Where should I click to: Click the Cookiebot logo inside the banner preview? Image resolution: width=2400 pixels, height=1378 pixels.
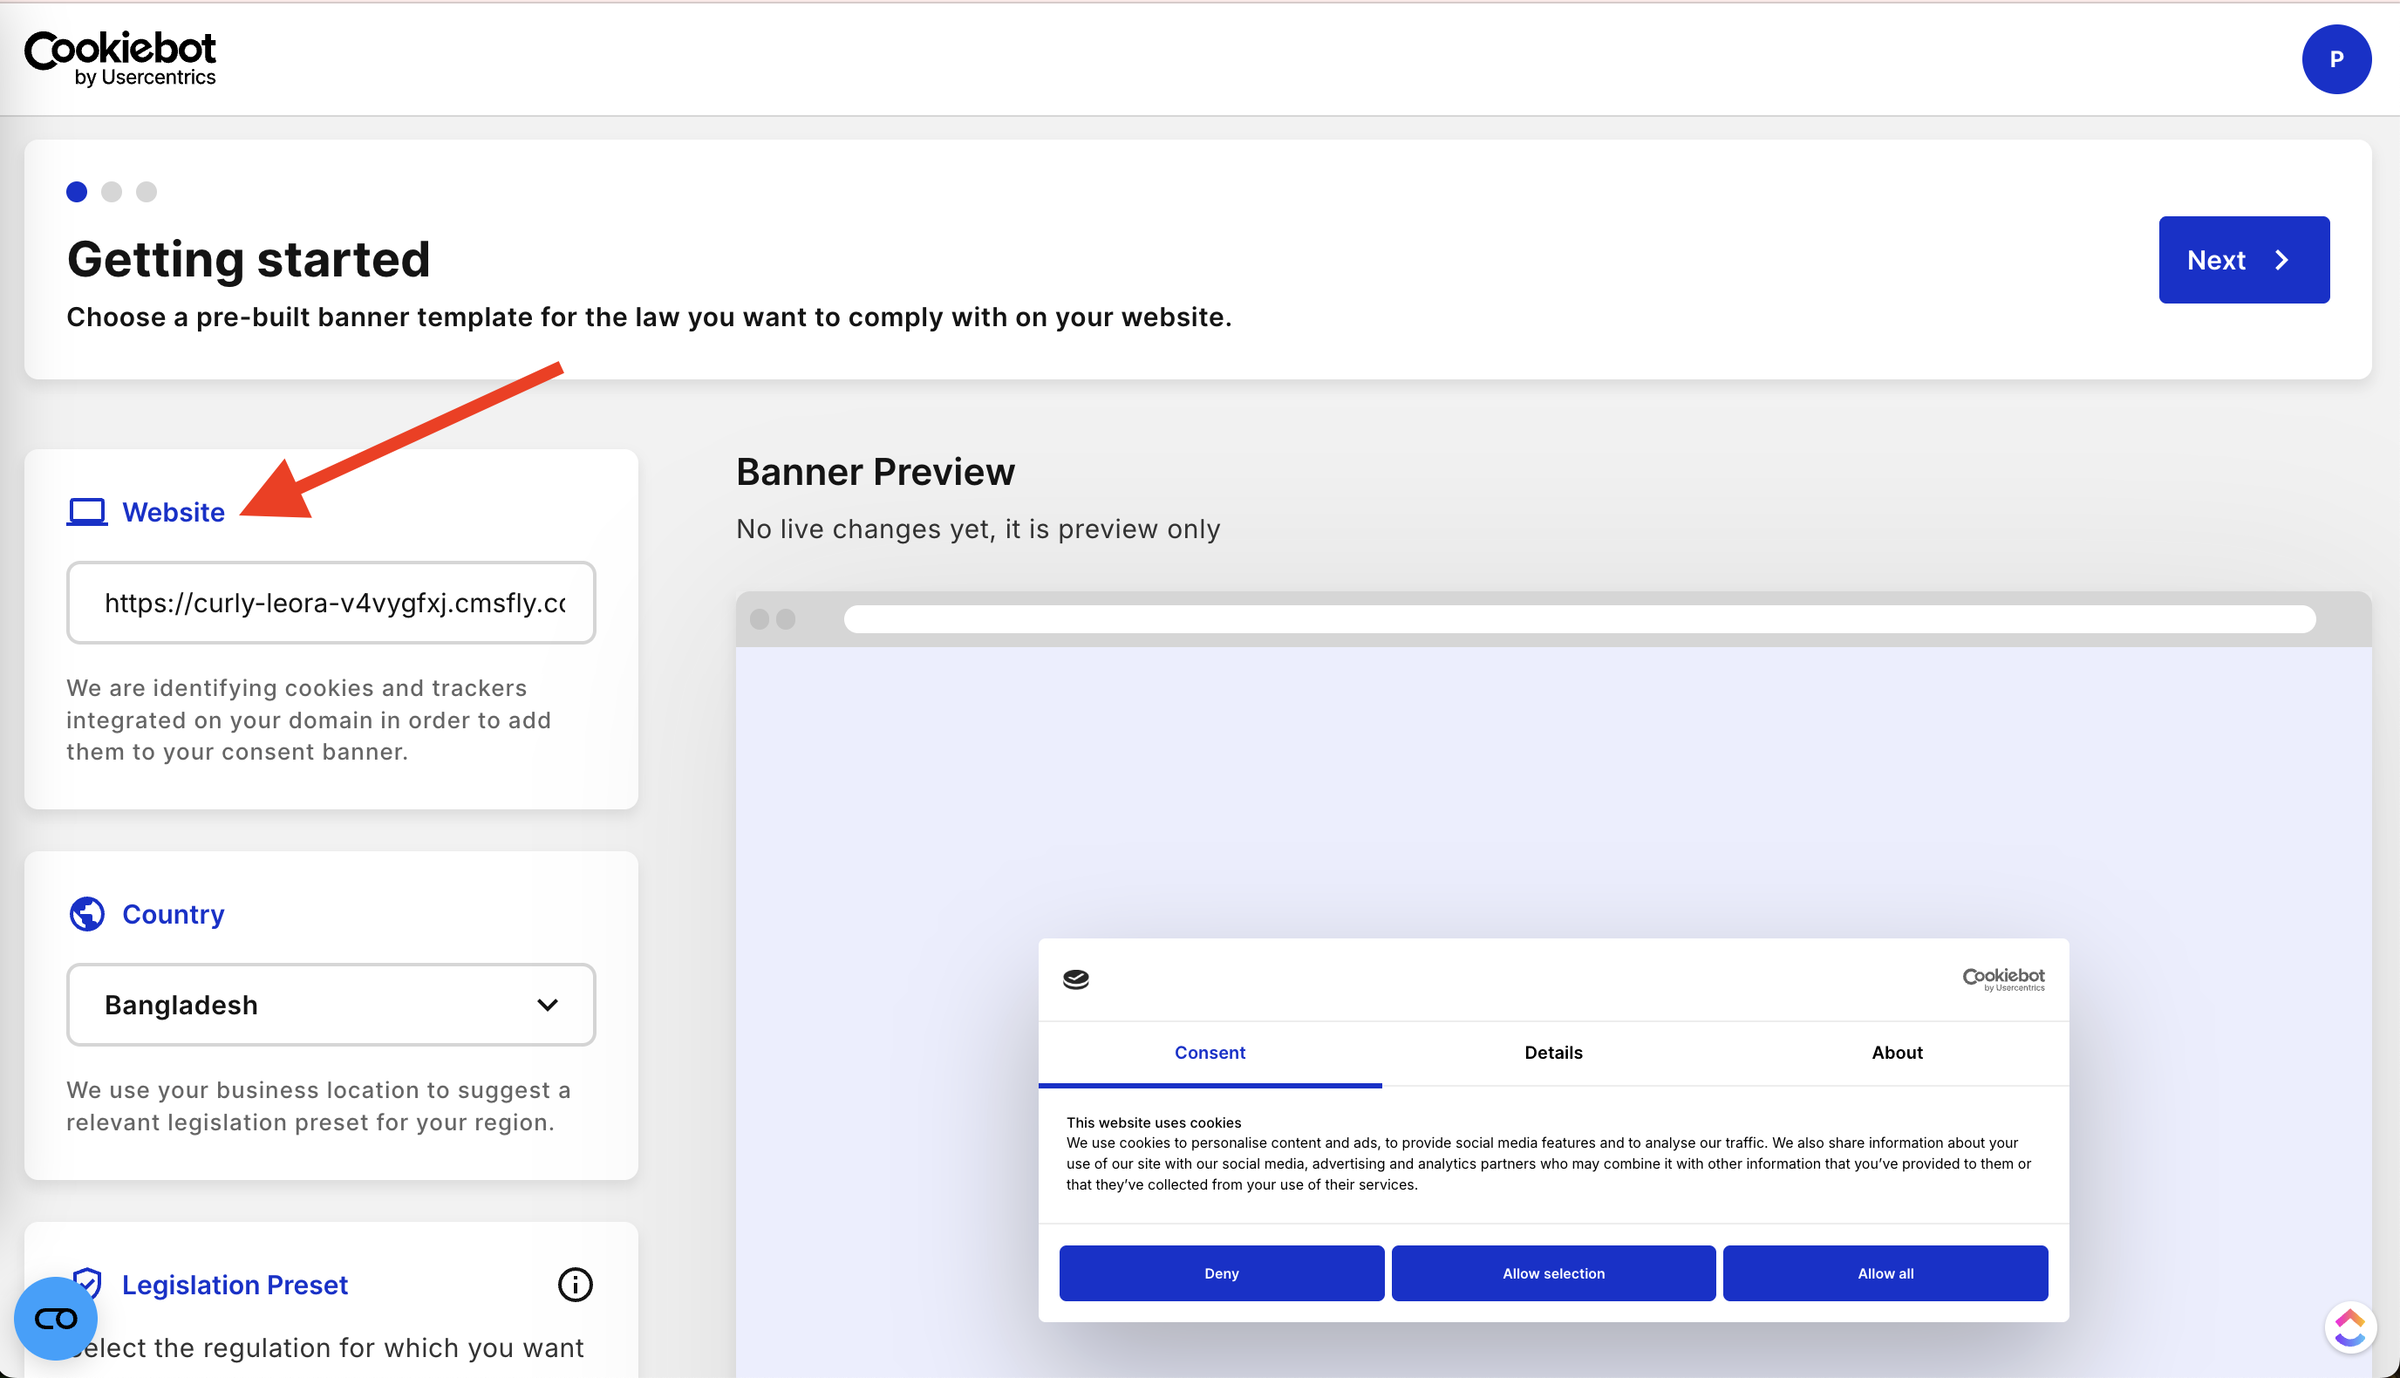coord(2003,979)
